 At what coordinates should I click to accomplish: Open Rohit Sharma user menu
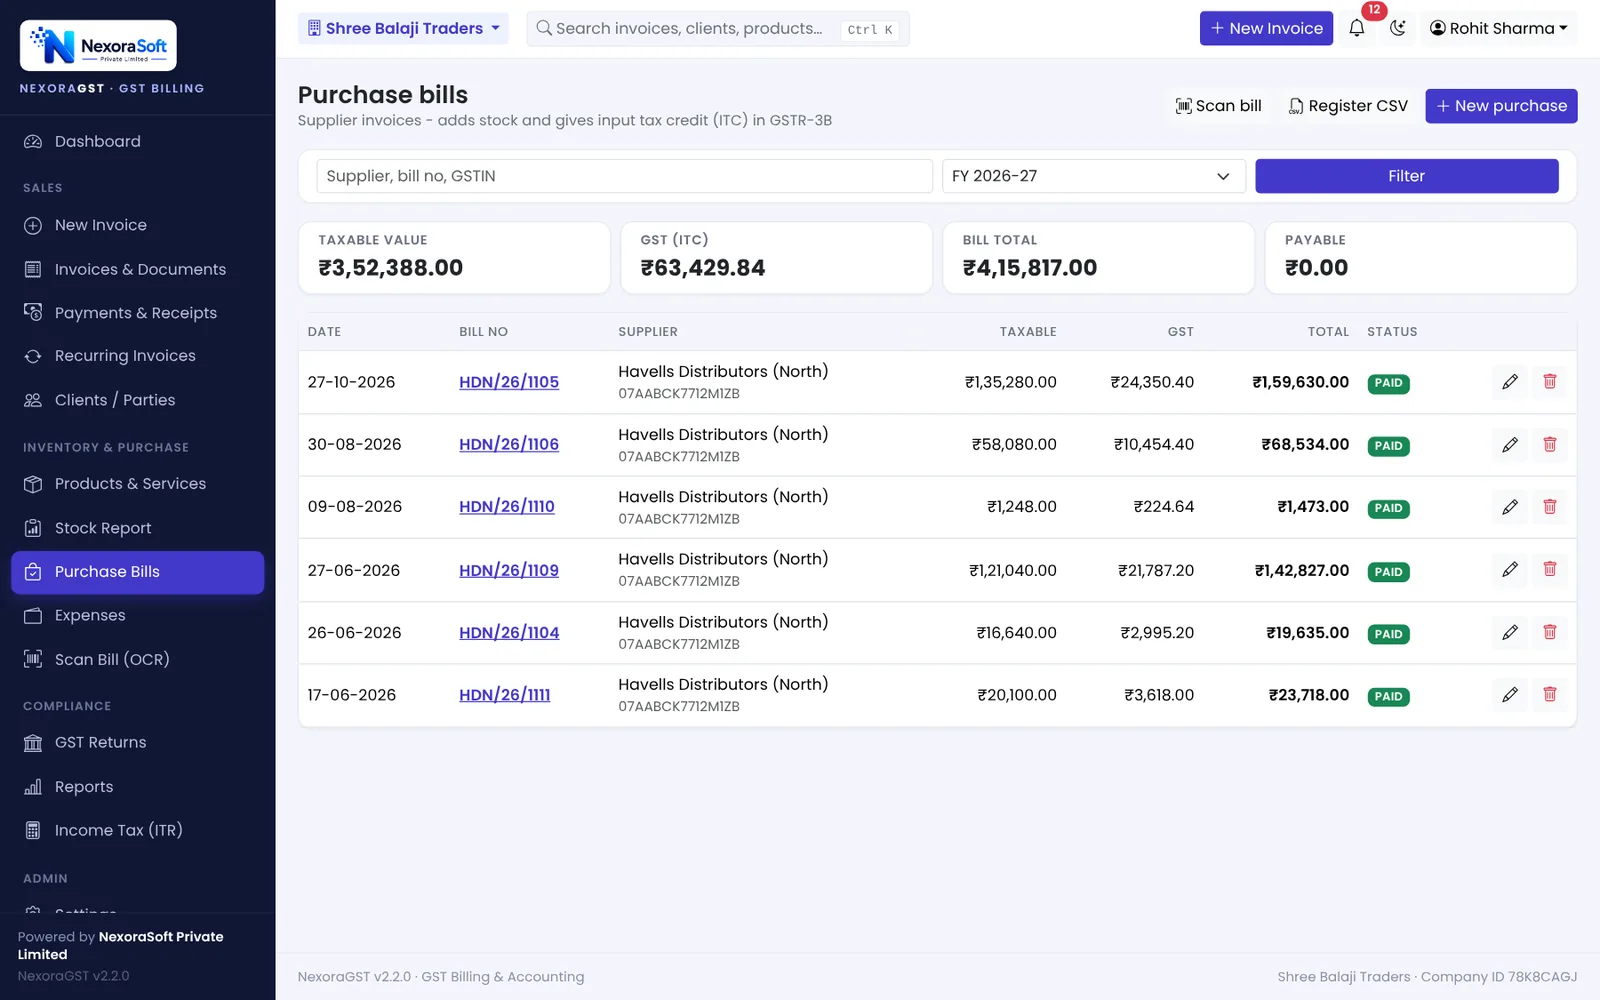[1499, 28]
